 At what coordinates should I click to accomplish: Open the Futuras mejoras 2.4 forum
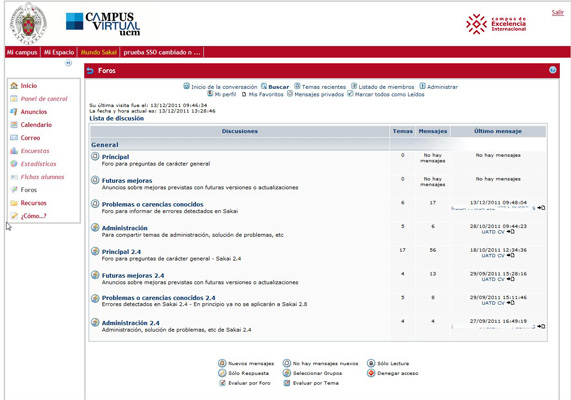(x=133, y=275)
